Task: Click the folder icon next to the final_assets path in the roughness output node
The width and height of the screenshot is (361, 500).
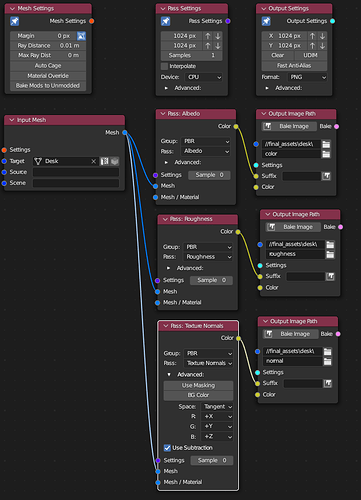Action: pos(330,244)
